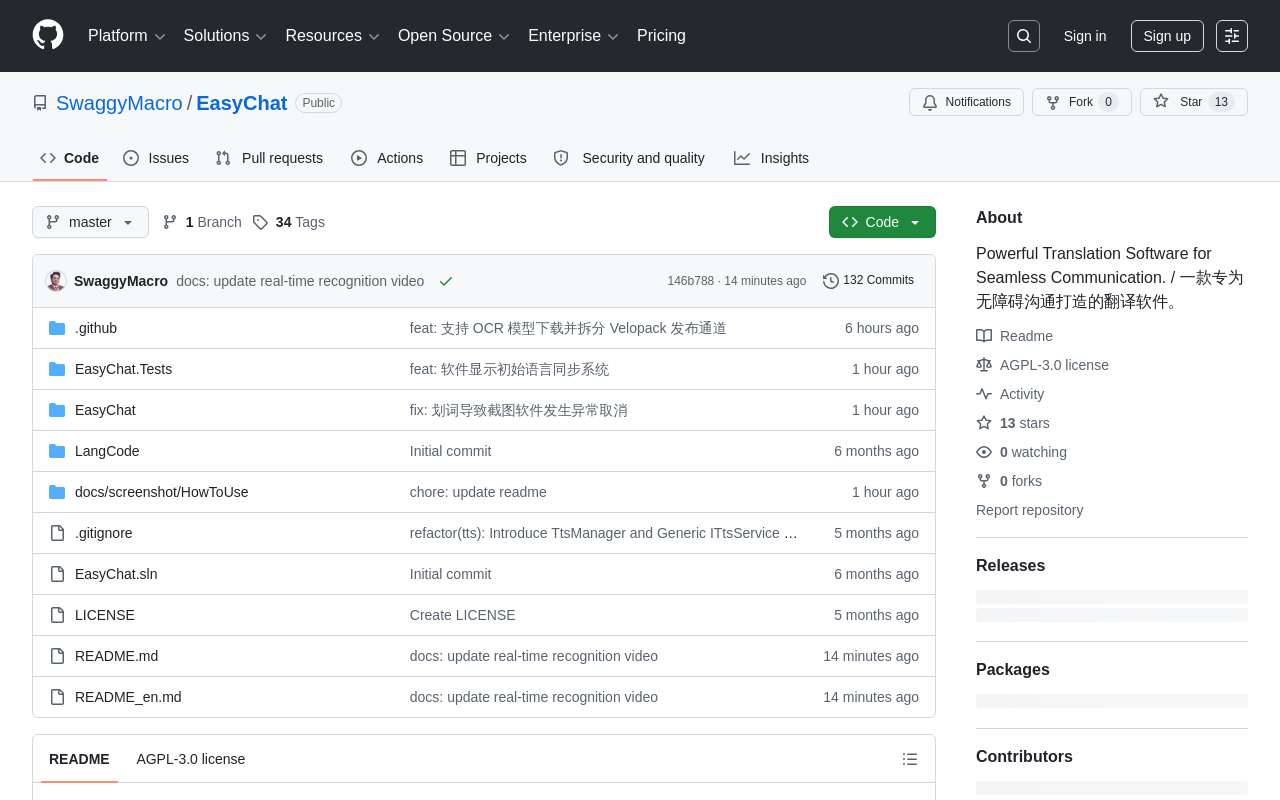This screenshot has width=1280, height=800.
Task: Switch to the Projects tab
Action: (x=488, y=158)
